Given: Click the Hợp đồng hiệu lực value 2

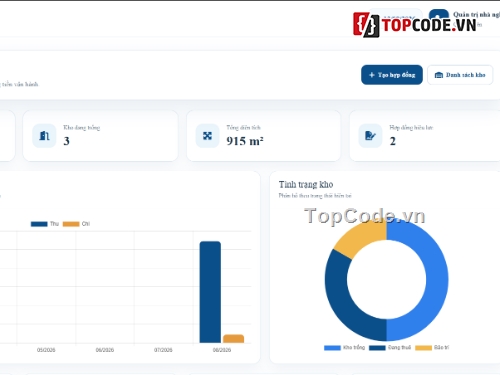Looking at the screenshot, I should click(x=393, y=141).
